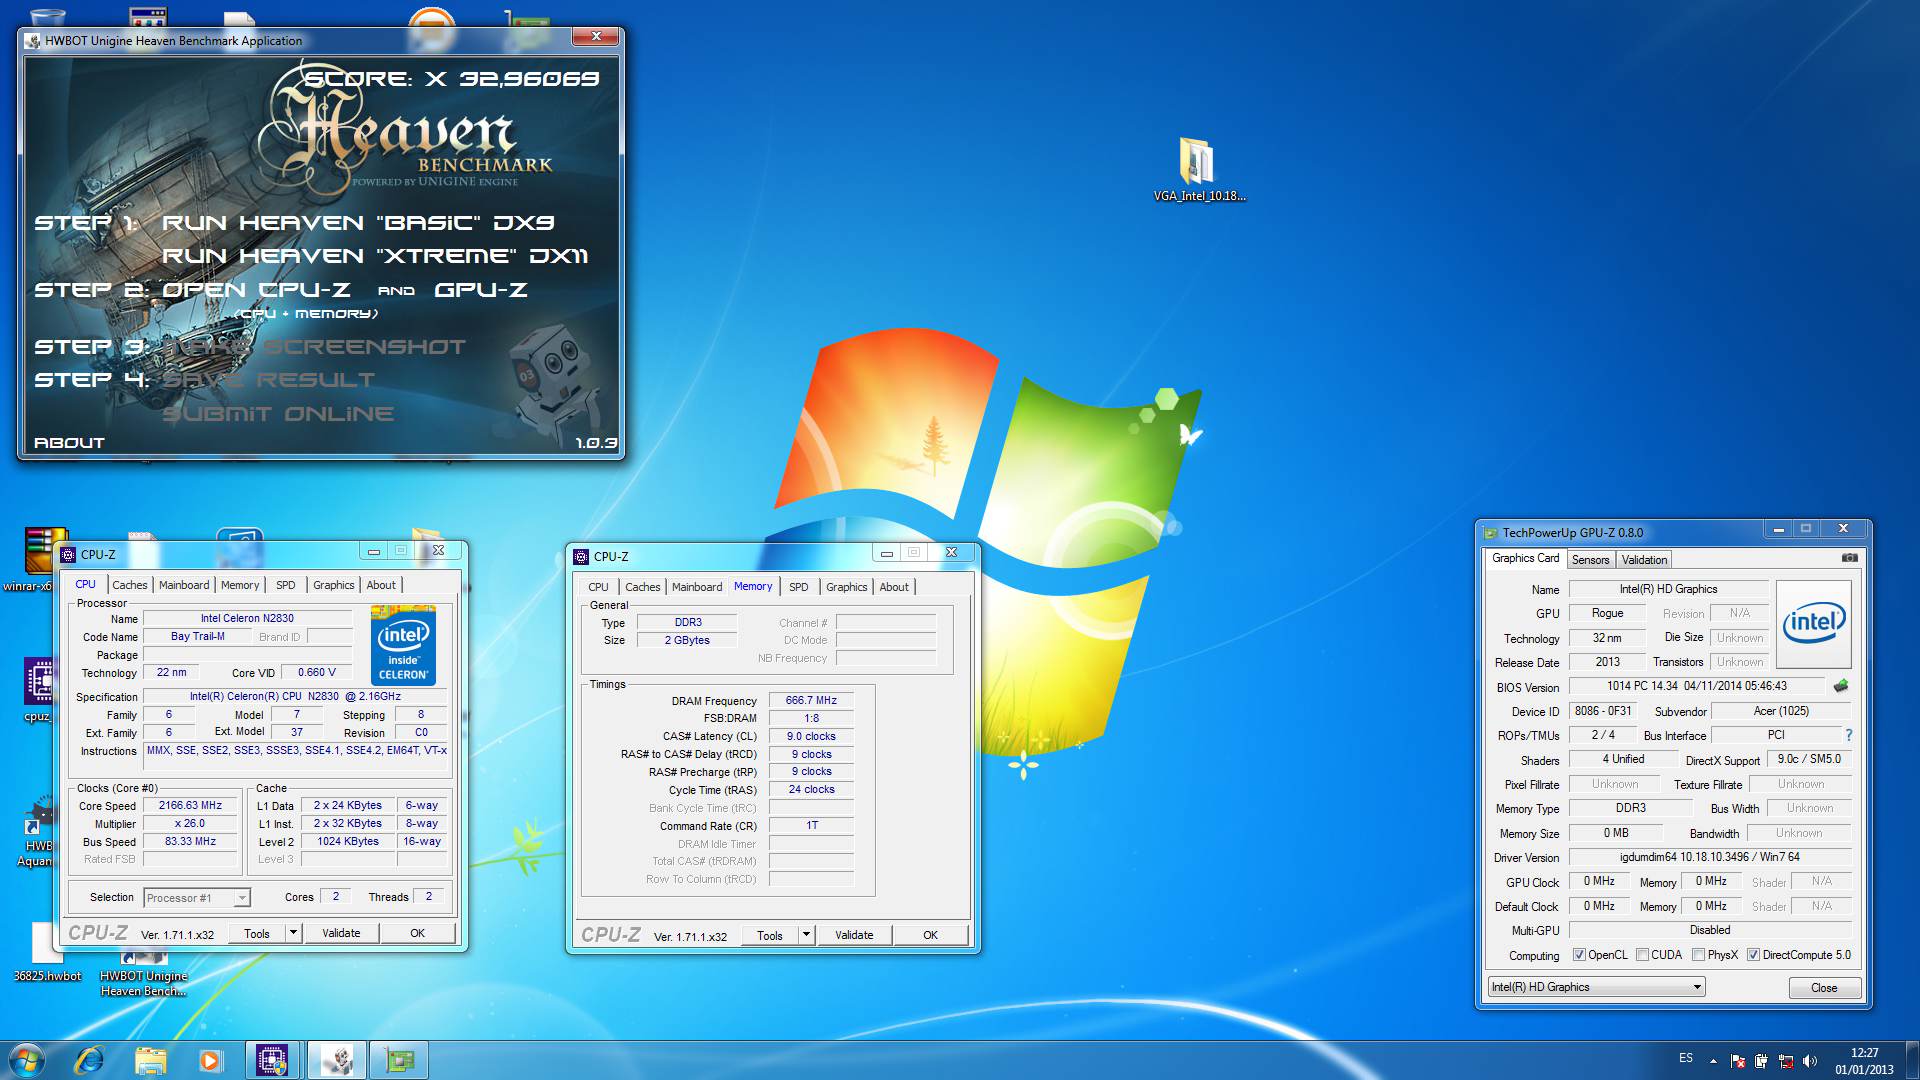Open the Tools dropdown arrow in Memory CPU-Z
The height and width of the screenshot is (1080, 1920).
(806, 935)
